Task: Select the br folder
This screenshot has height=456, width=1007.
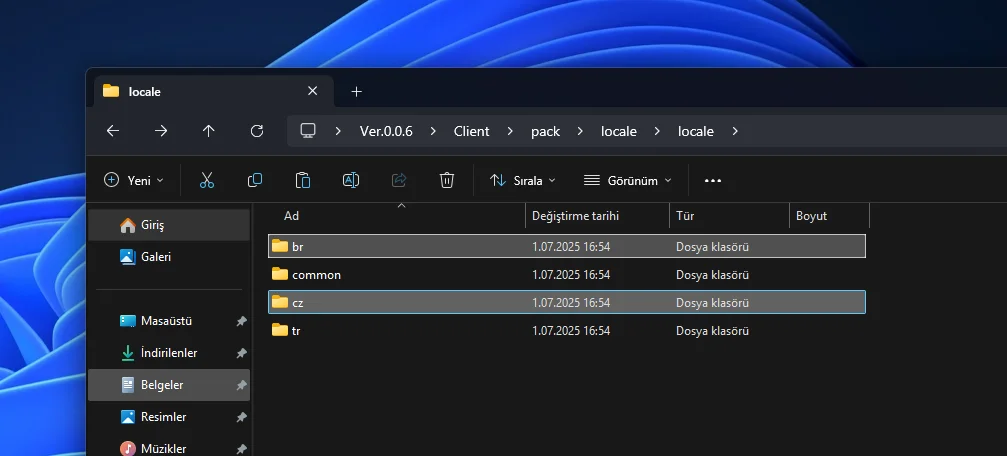Action: coord(566,246)
